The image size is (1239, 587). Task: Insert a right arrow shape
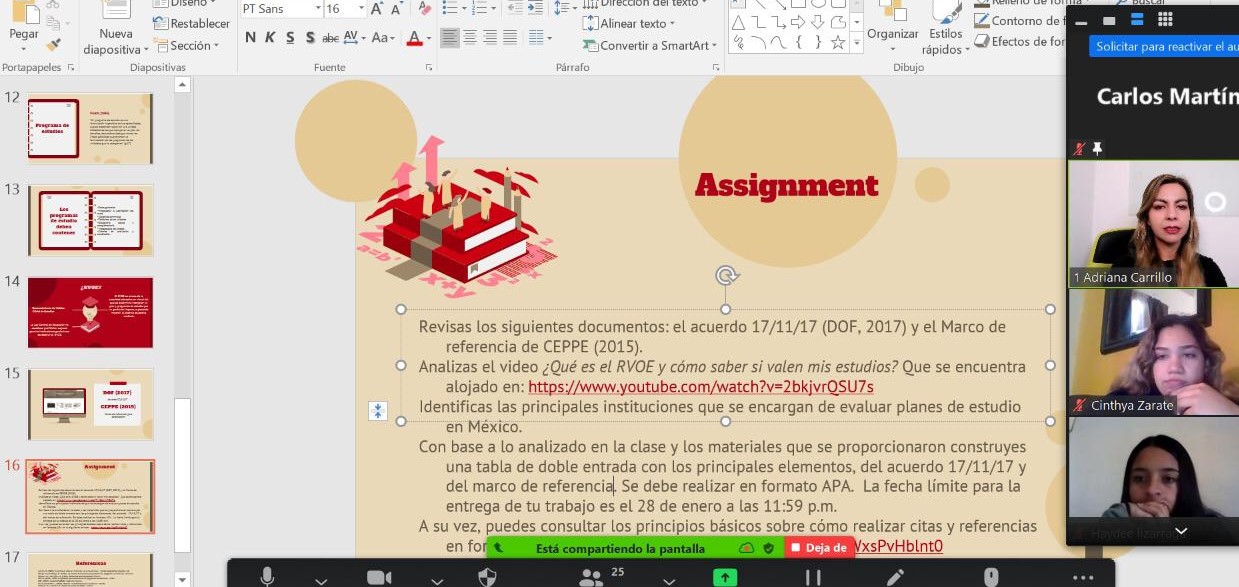pyautogui.click(x=797, y=22)
